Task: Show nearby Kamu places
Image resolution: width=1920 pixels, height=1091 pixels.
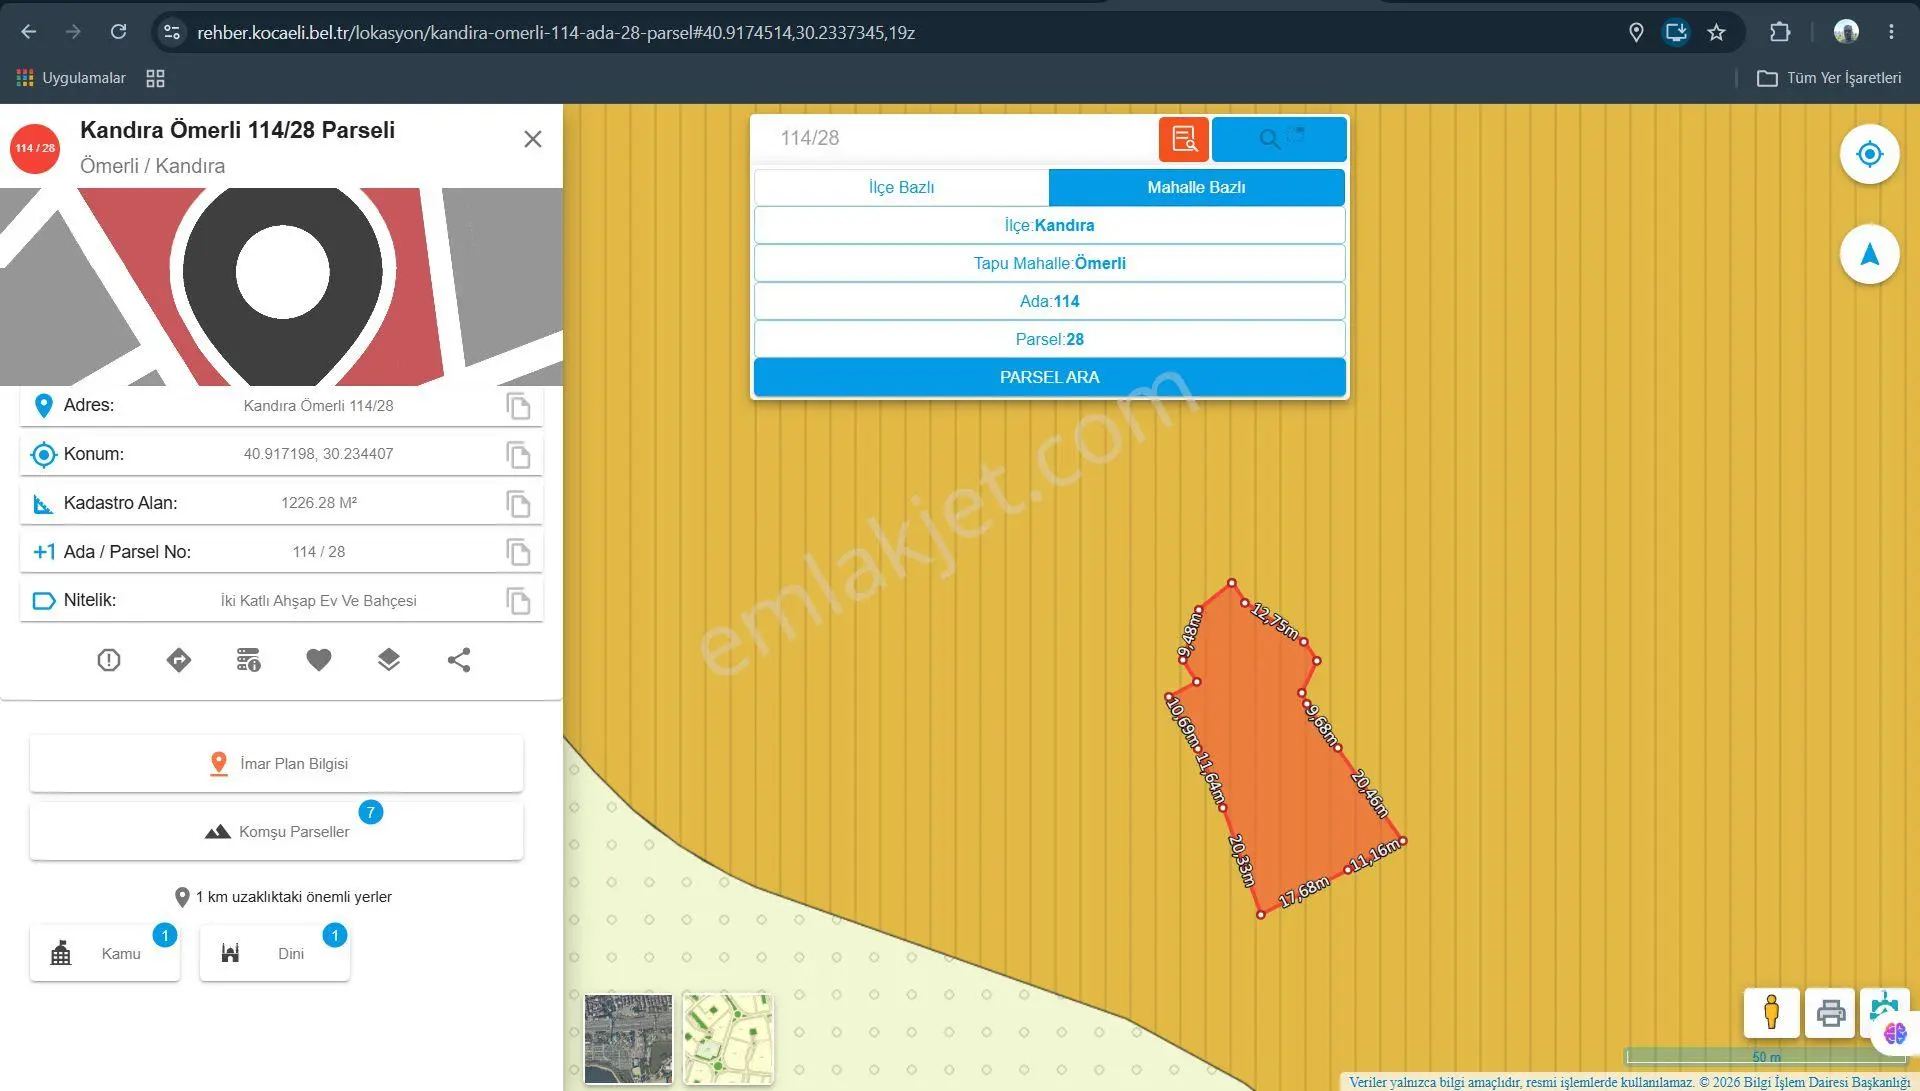Action: (105, 953)
